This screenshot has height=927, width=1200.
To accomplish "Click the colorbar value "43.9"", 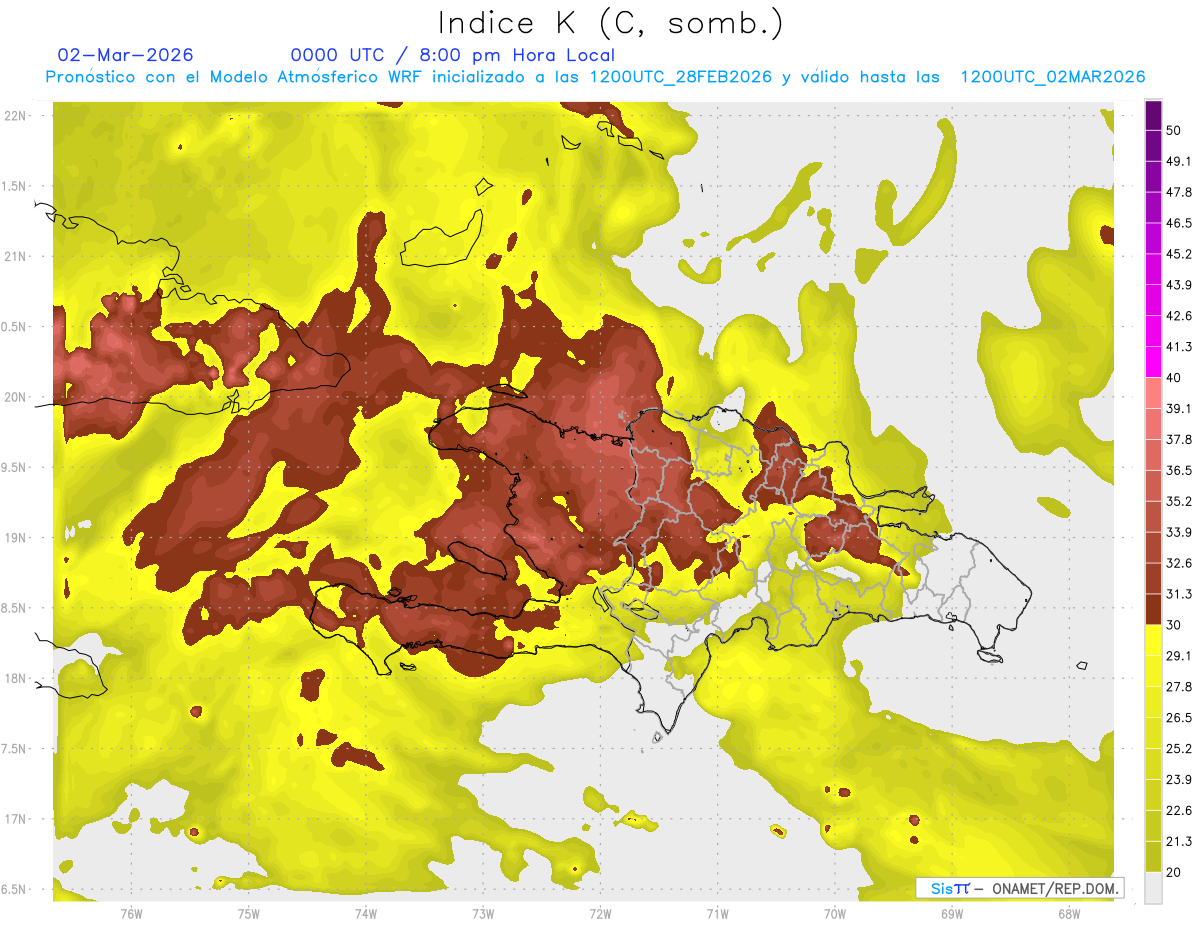I will (x=1179, y=285).
